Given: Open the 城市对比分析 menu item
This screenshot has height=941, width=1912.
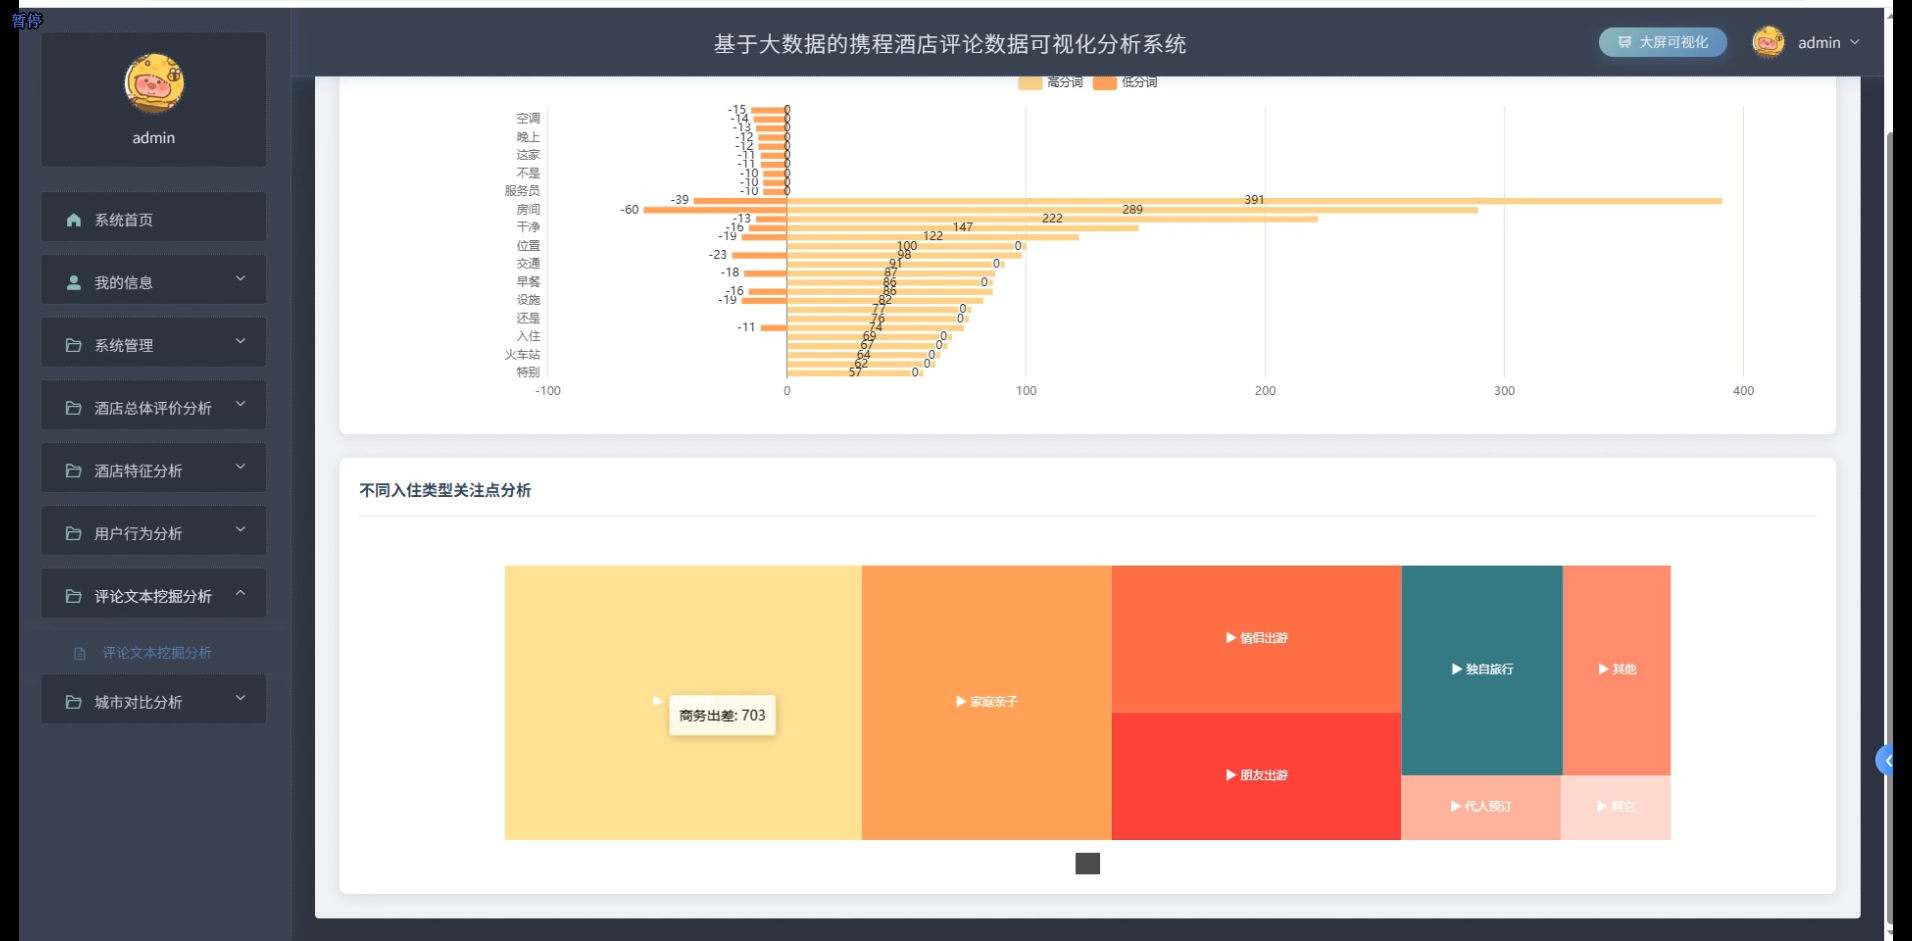Looking at the screenshot, I should (x=152, y=700).
